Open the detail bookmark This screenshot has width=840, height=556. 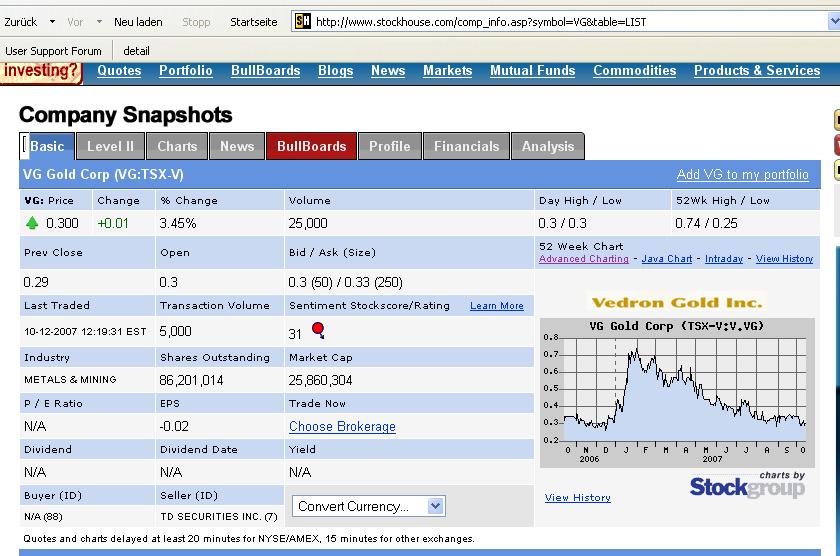[136, 51]
